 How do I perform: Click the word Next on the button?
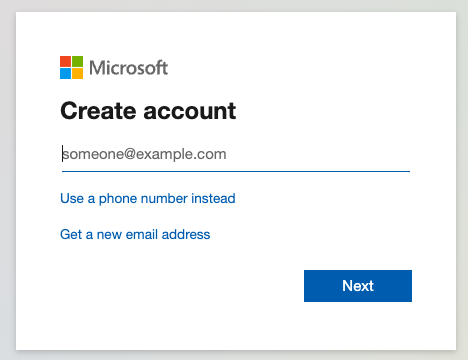click(358, 286)
